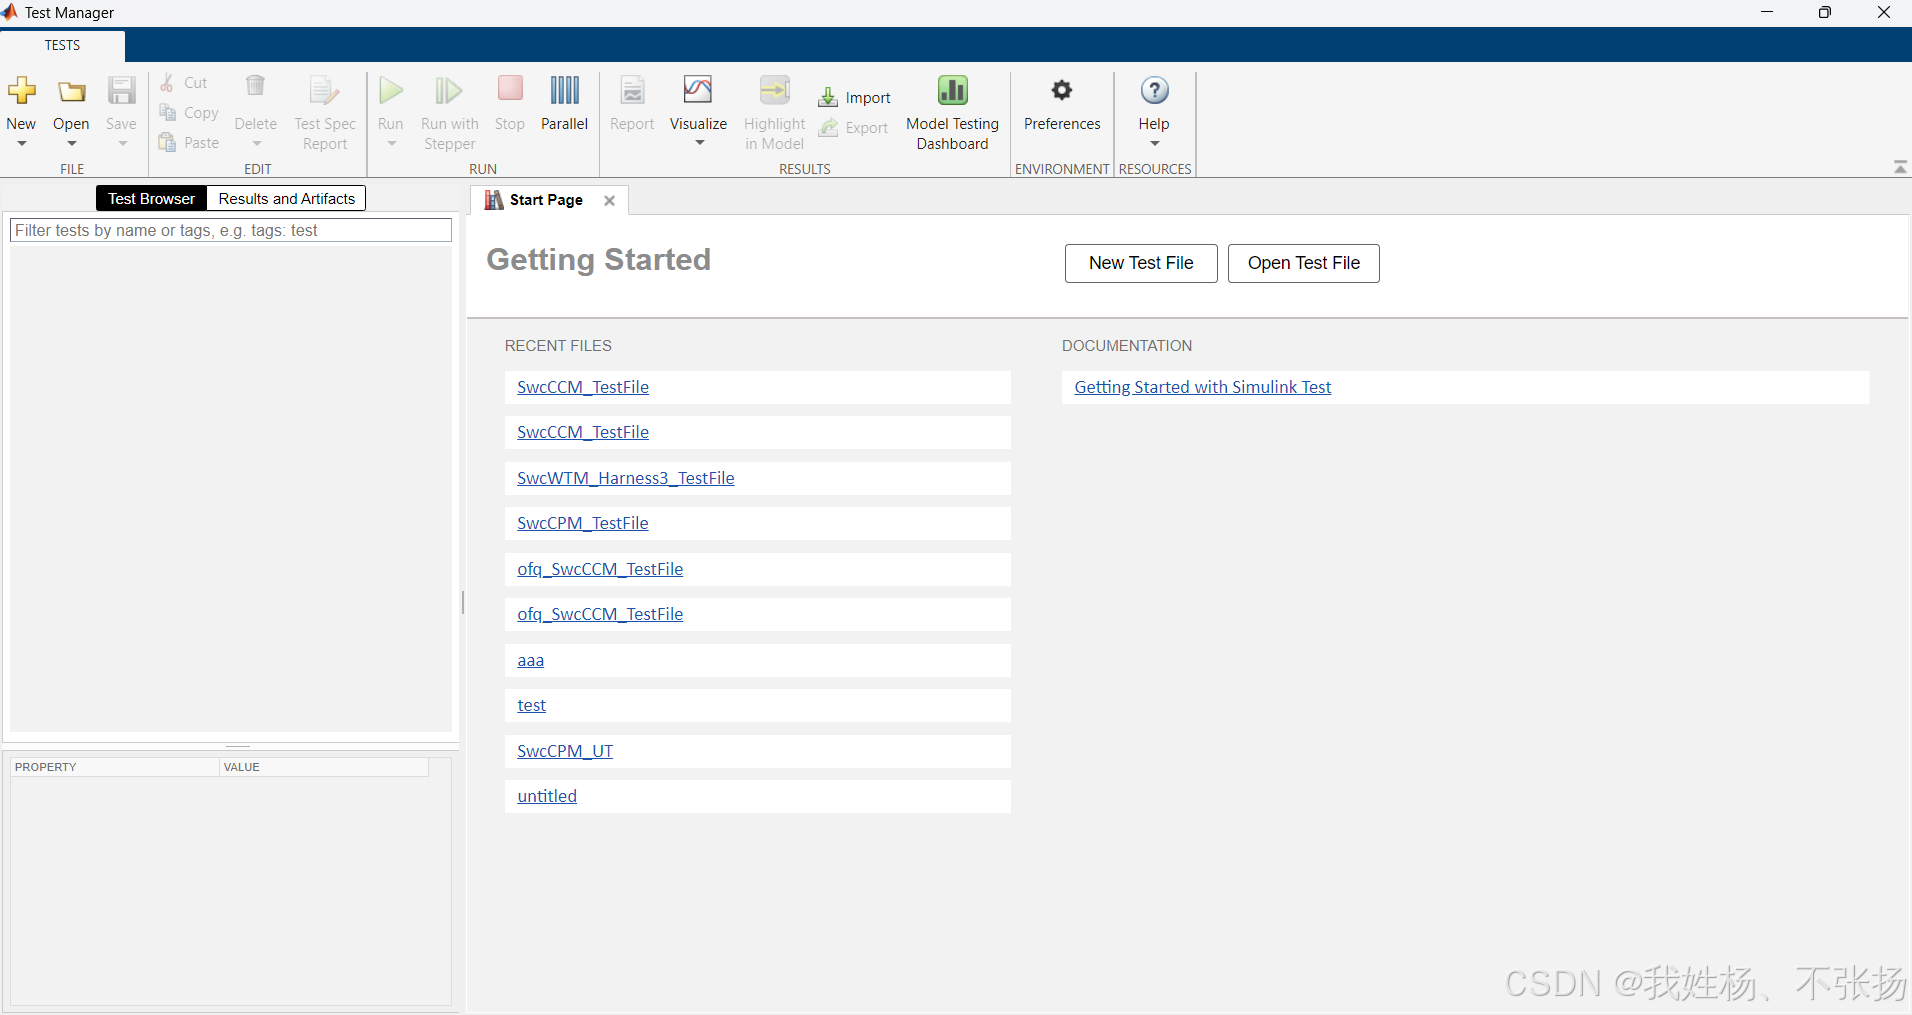Screen dimensions: 1912x1015
Task: Open SwcWTM_Harness3_TestFile link
Action: tap(626, 478)
